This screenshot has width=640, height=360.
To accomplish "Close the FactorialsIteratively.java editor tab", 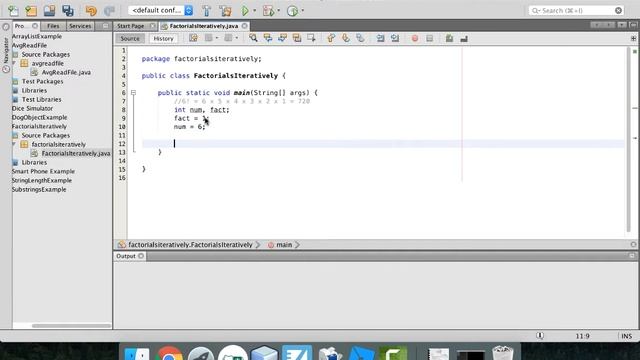I will click(x=244, y=26).
